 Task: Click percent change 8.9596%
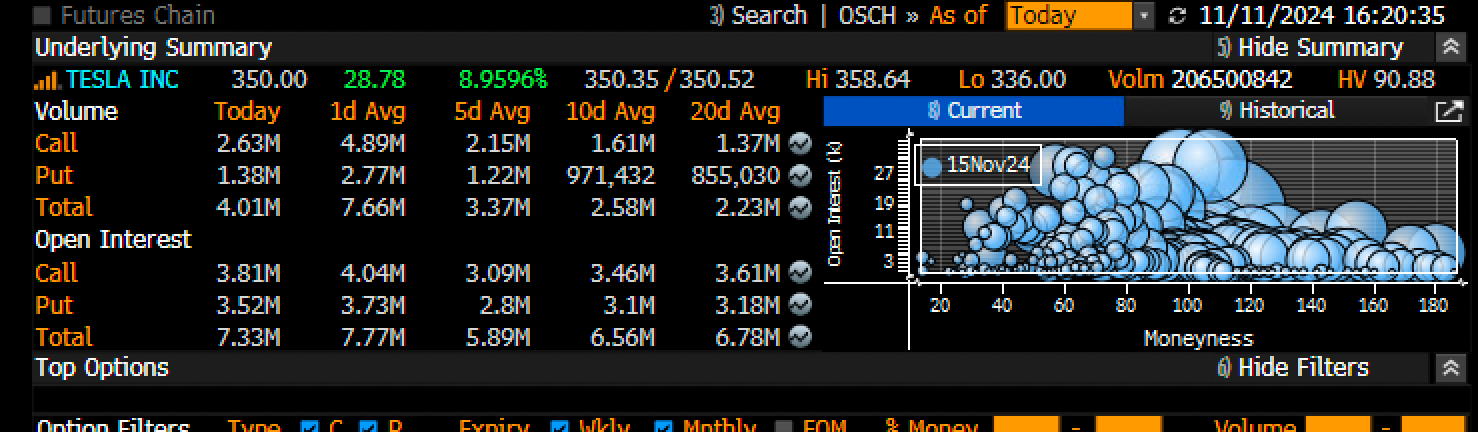click(x=503, y=80)
